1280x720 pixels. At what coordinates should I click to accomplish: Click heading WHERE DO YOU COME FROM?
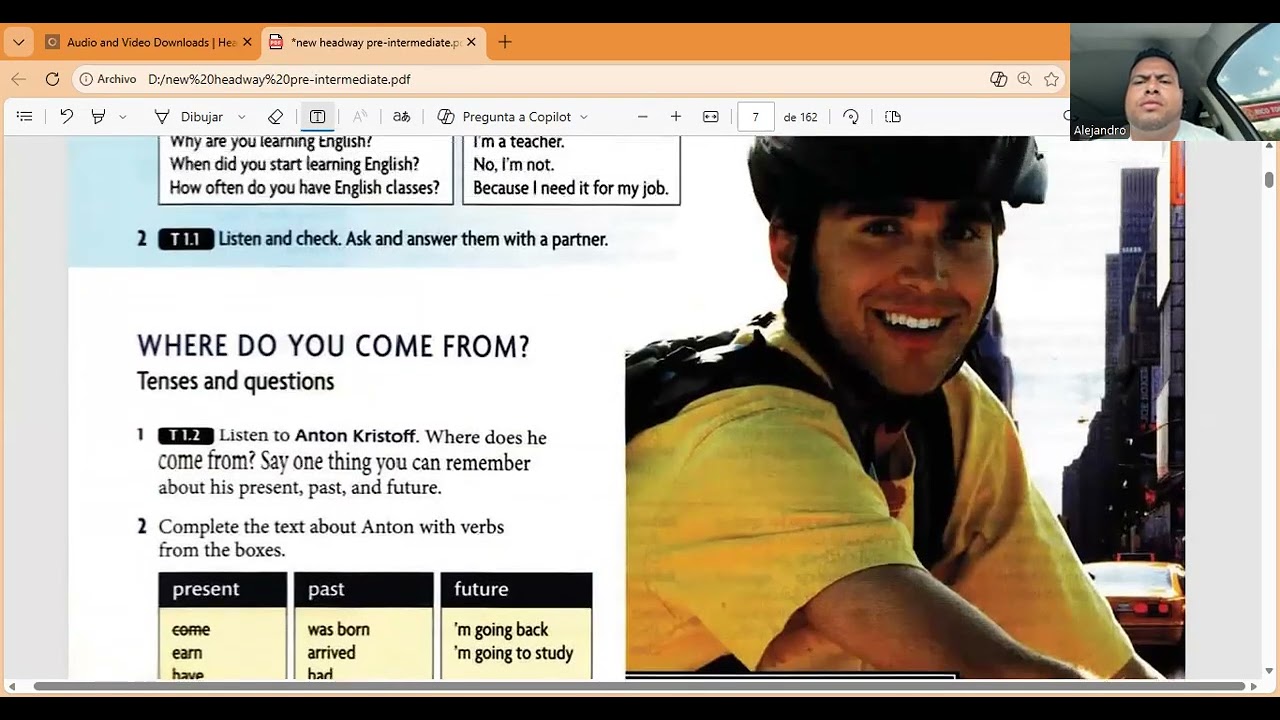(333, 347)
